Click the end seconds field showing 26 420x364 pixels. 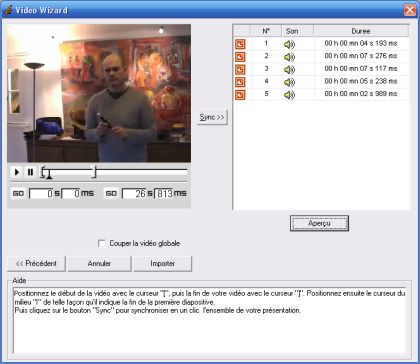pos(134,194)
